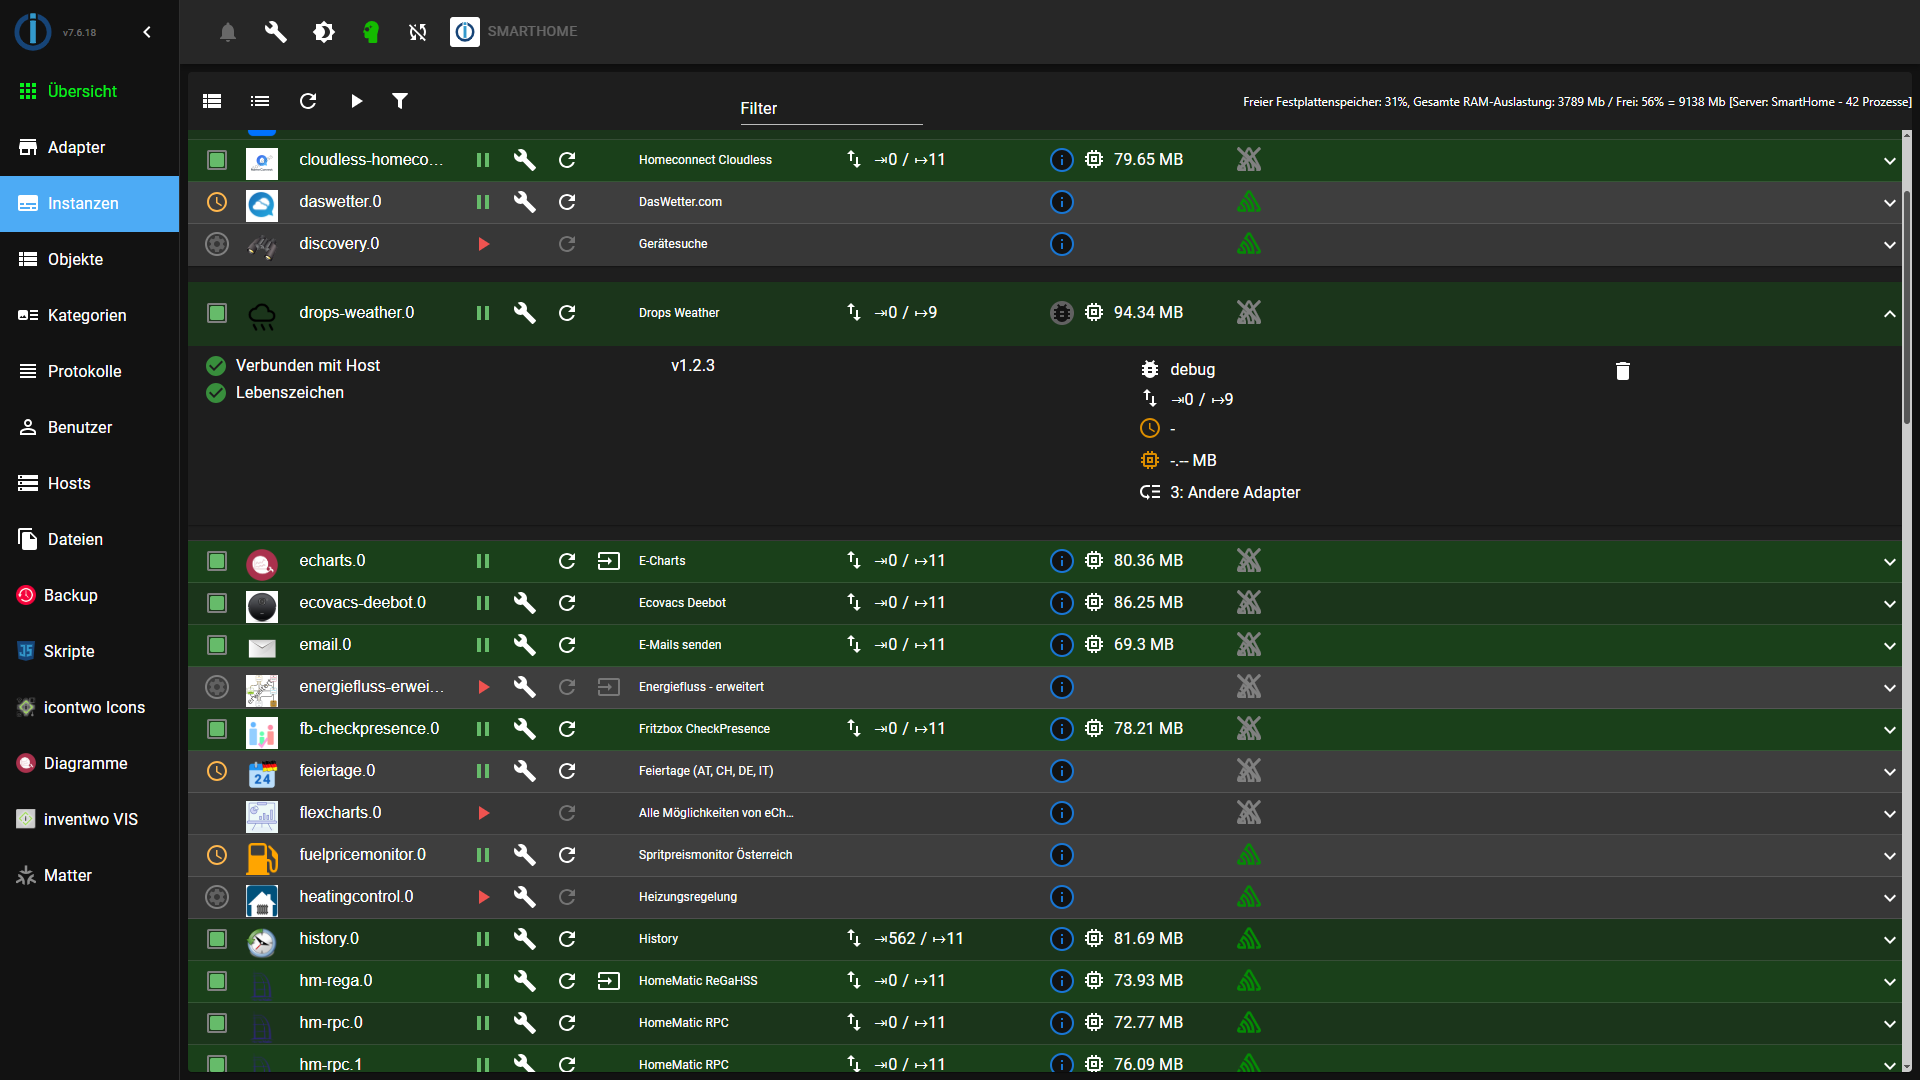Expand the ecovacs-deebot.0 row

(1889, 604)
